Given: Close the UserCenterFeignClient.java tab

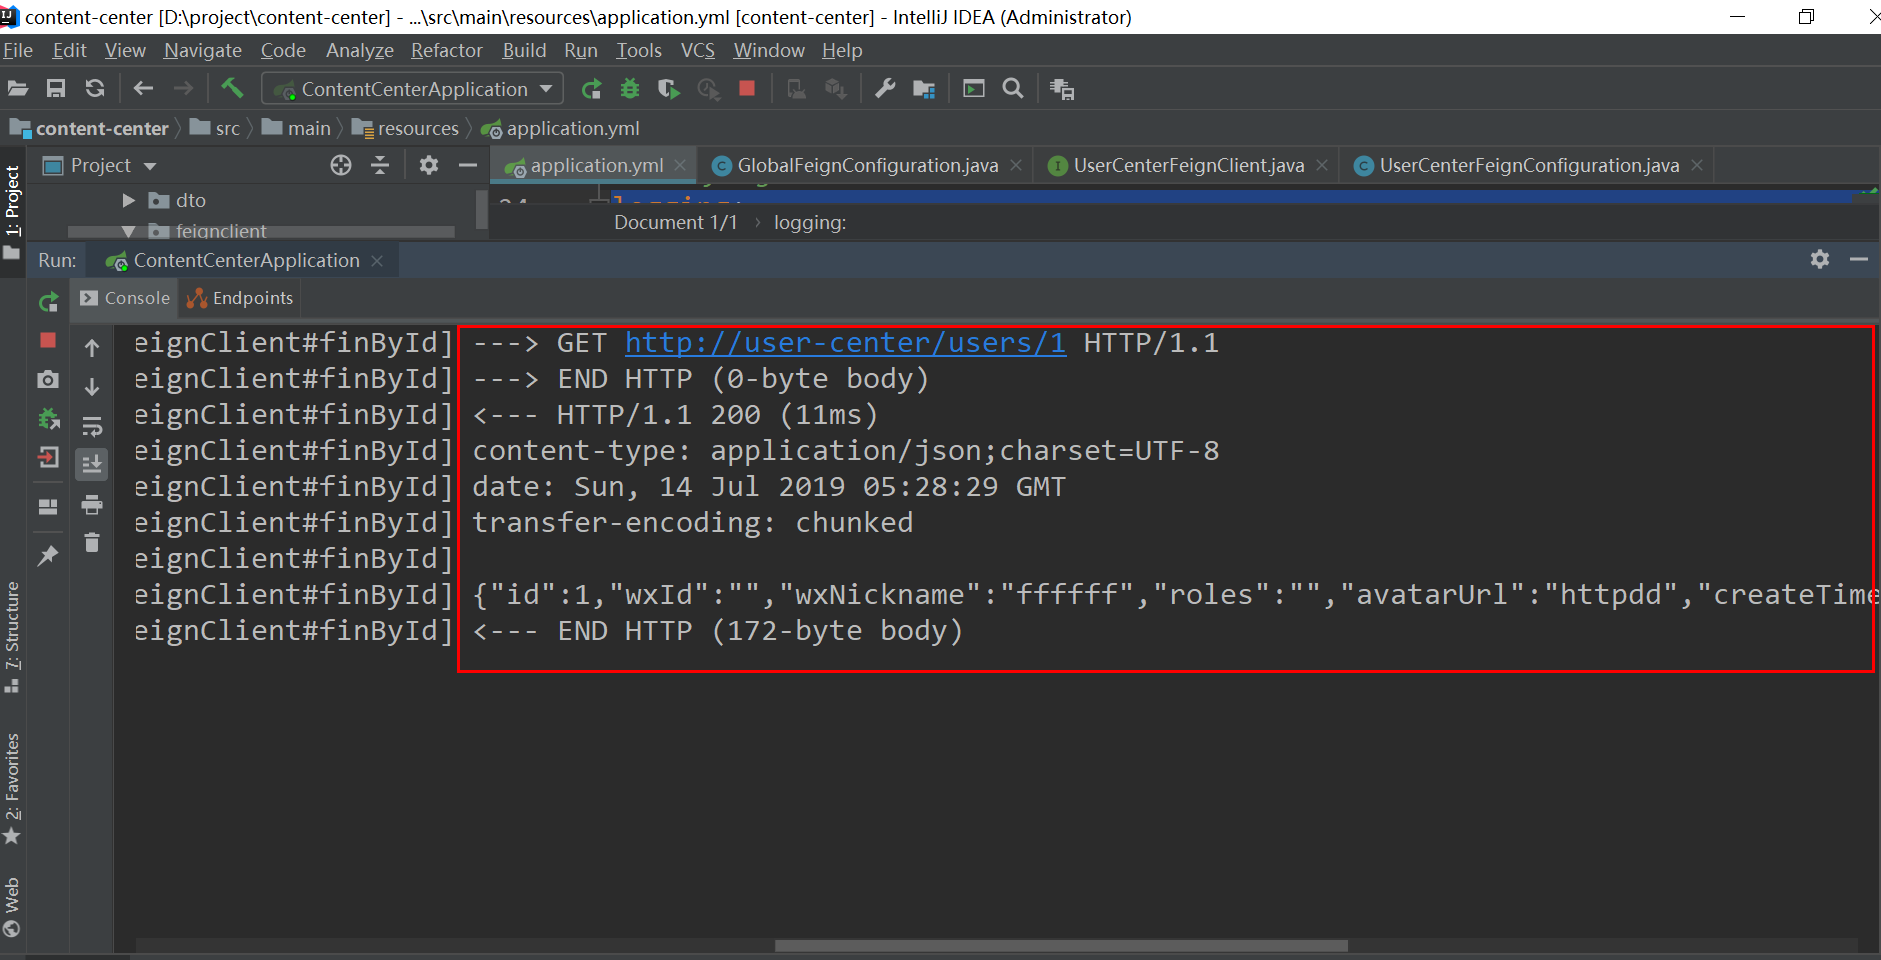Looking at the screenshot, I should (1322, 165).
